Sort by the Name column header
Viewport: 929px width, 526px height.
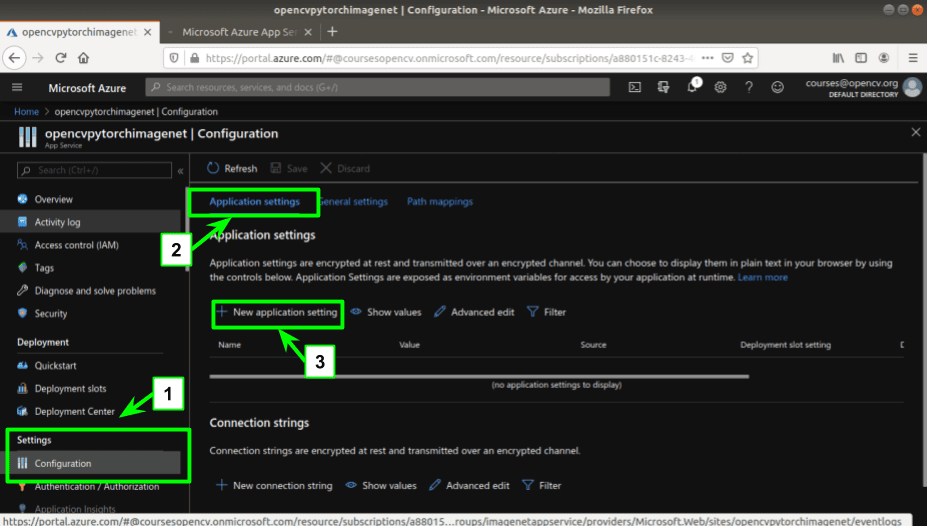(229, 345)
